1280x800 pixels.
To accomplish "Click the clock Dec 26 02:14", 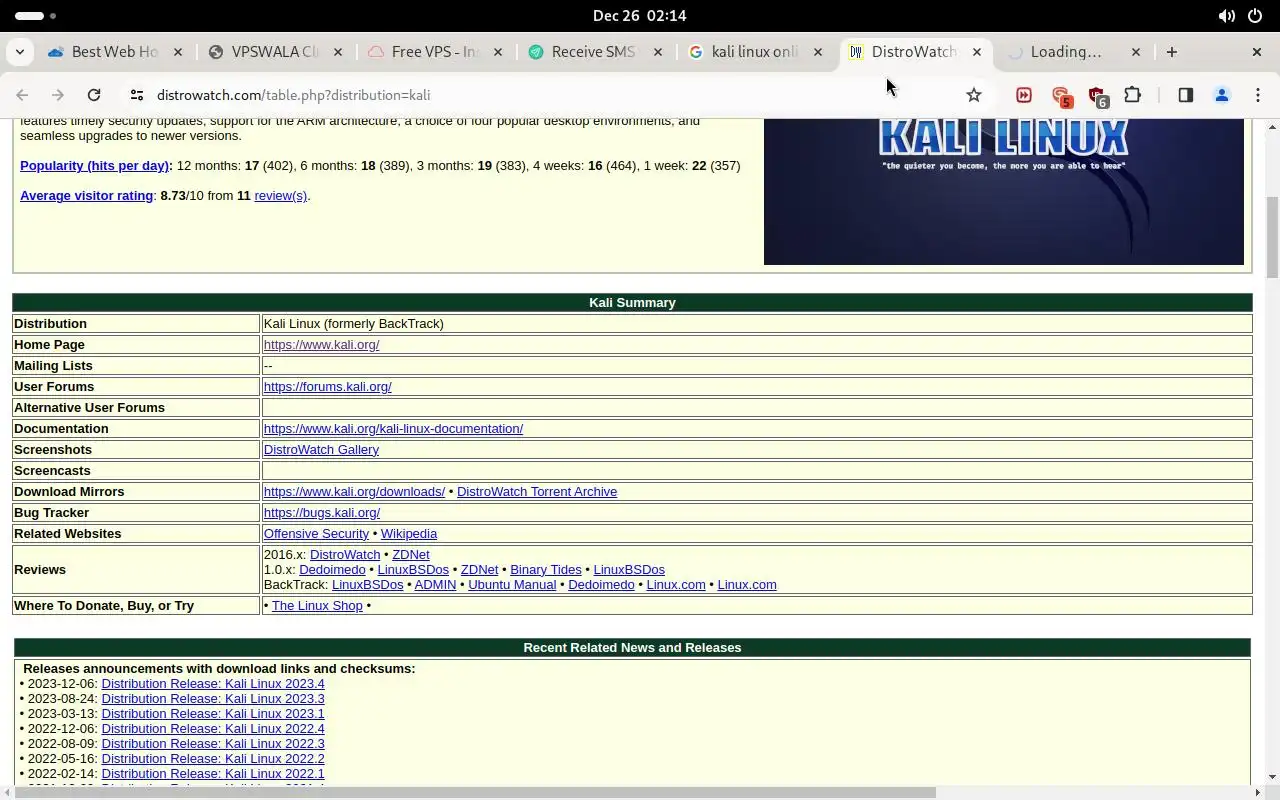I will [639, 16].
